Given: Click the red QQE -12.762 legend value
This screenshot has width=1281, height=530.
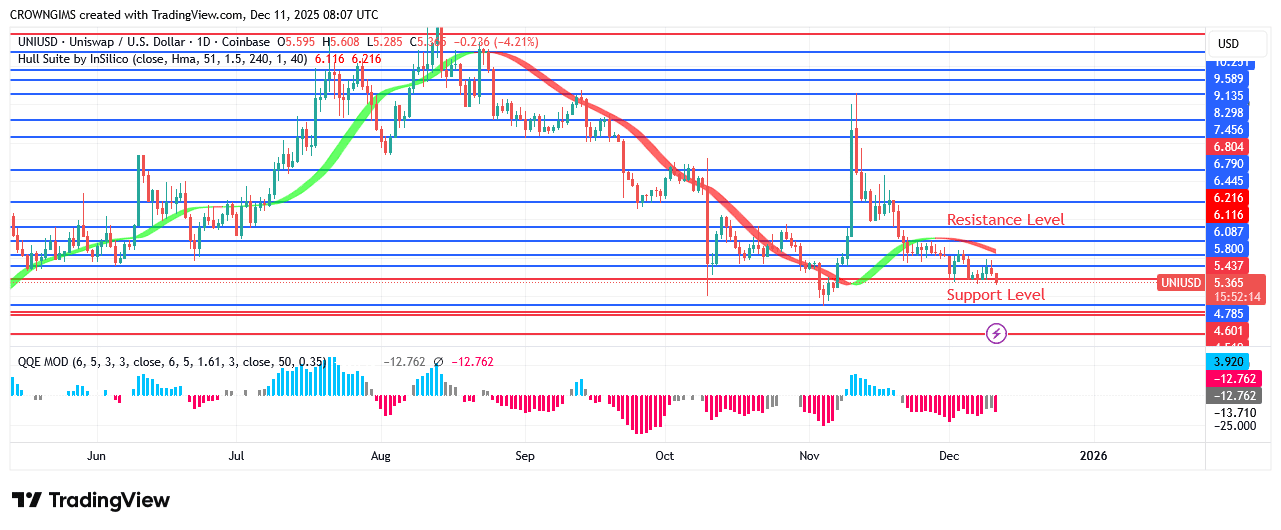Looking at the screenshot, I should coord(472,361).
